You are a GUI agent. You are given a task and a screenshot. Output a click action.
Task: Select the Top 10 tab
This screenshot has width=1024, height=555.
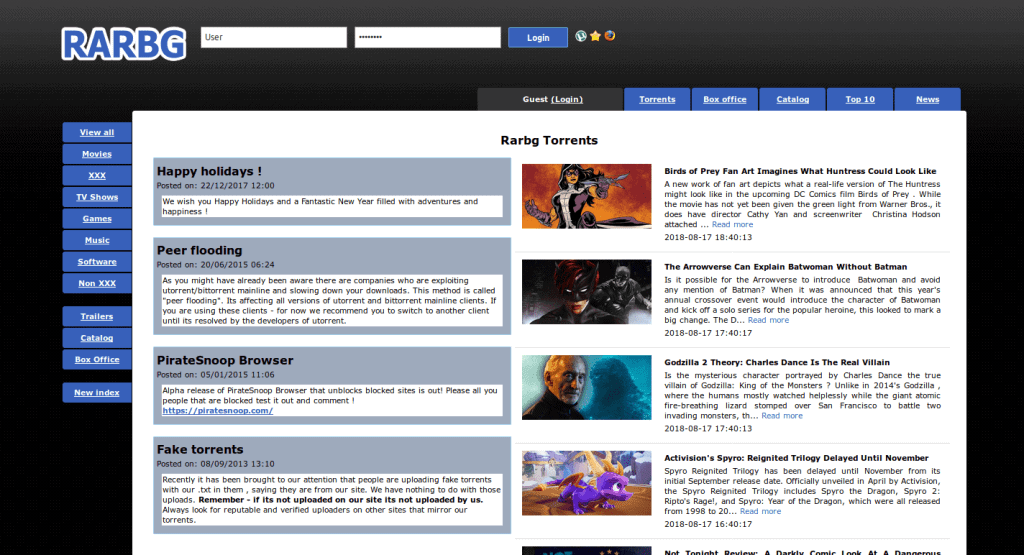(x=859, y=99)
